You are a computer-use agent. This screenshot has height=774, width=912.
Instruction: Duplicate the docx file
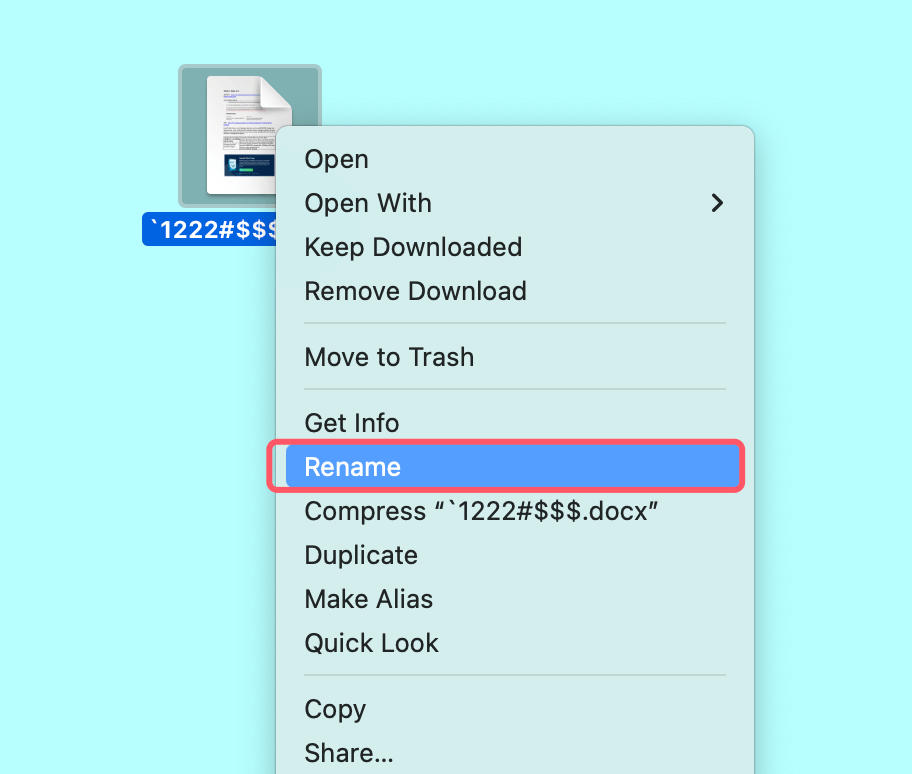361,555
